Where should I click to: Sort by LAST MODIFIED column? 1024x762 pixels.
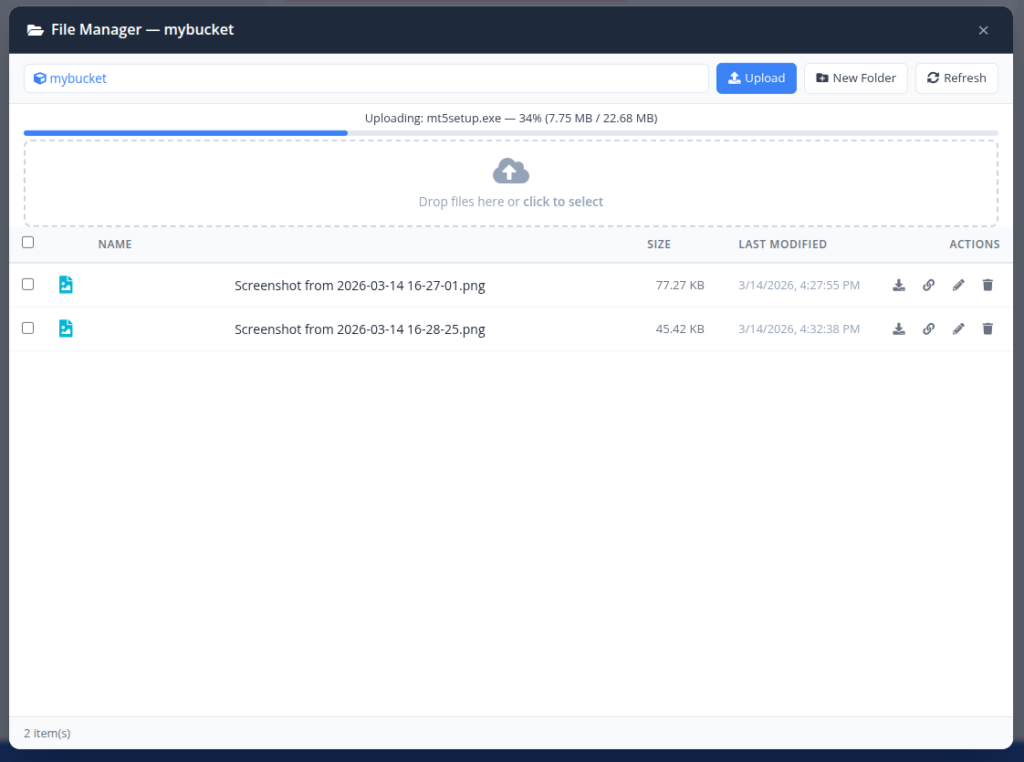point(783,244)
